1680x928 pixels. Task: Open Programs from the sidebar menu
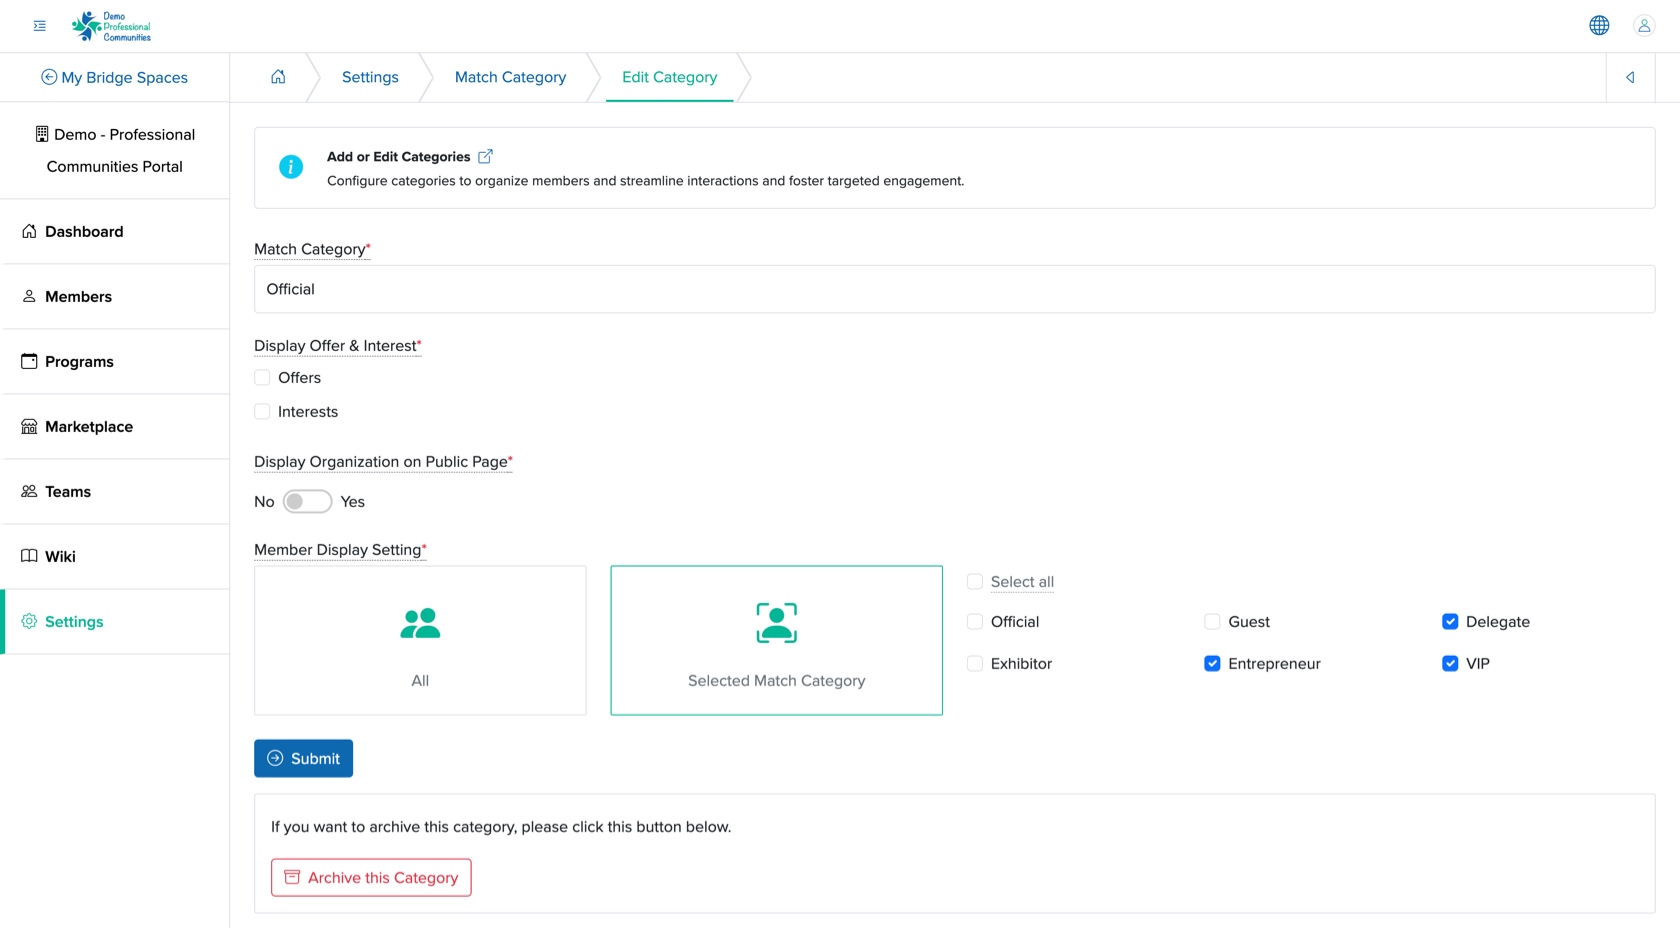click(x=115, y=361)
